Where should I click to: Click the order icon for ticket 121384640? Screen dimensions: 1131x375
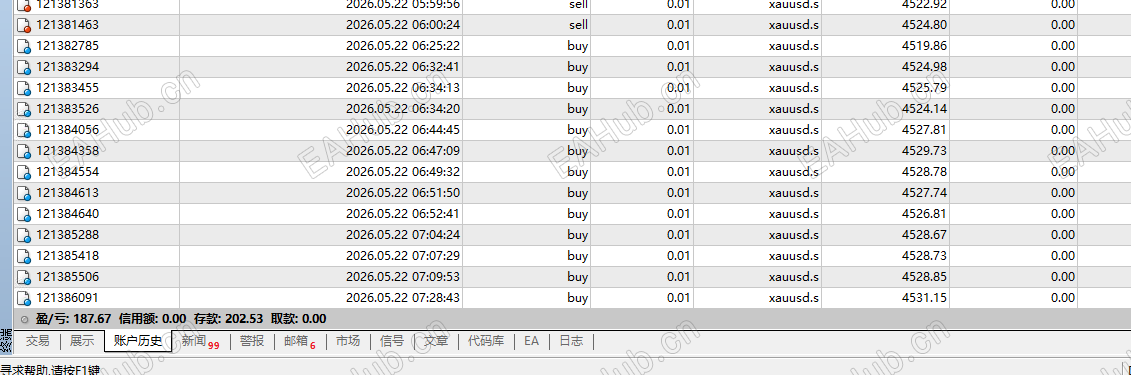click(24, 214)
